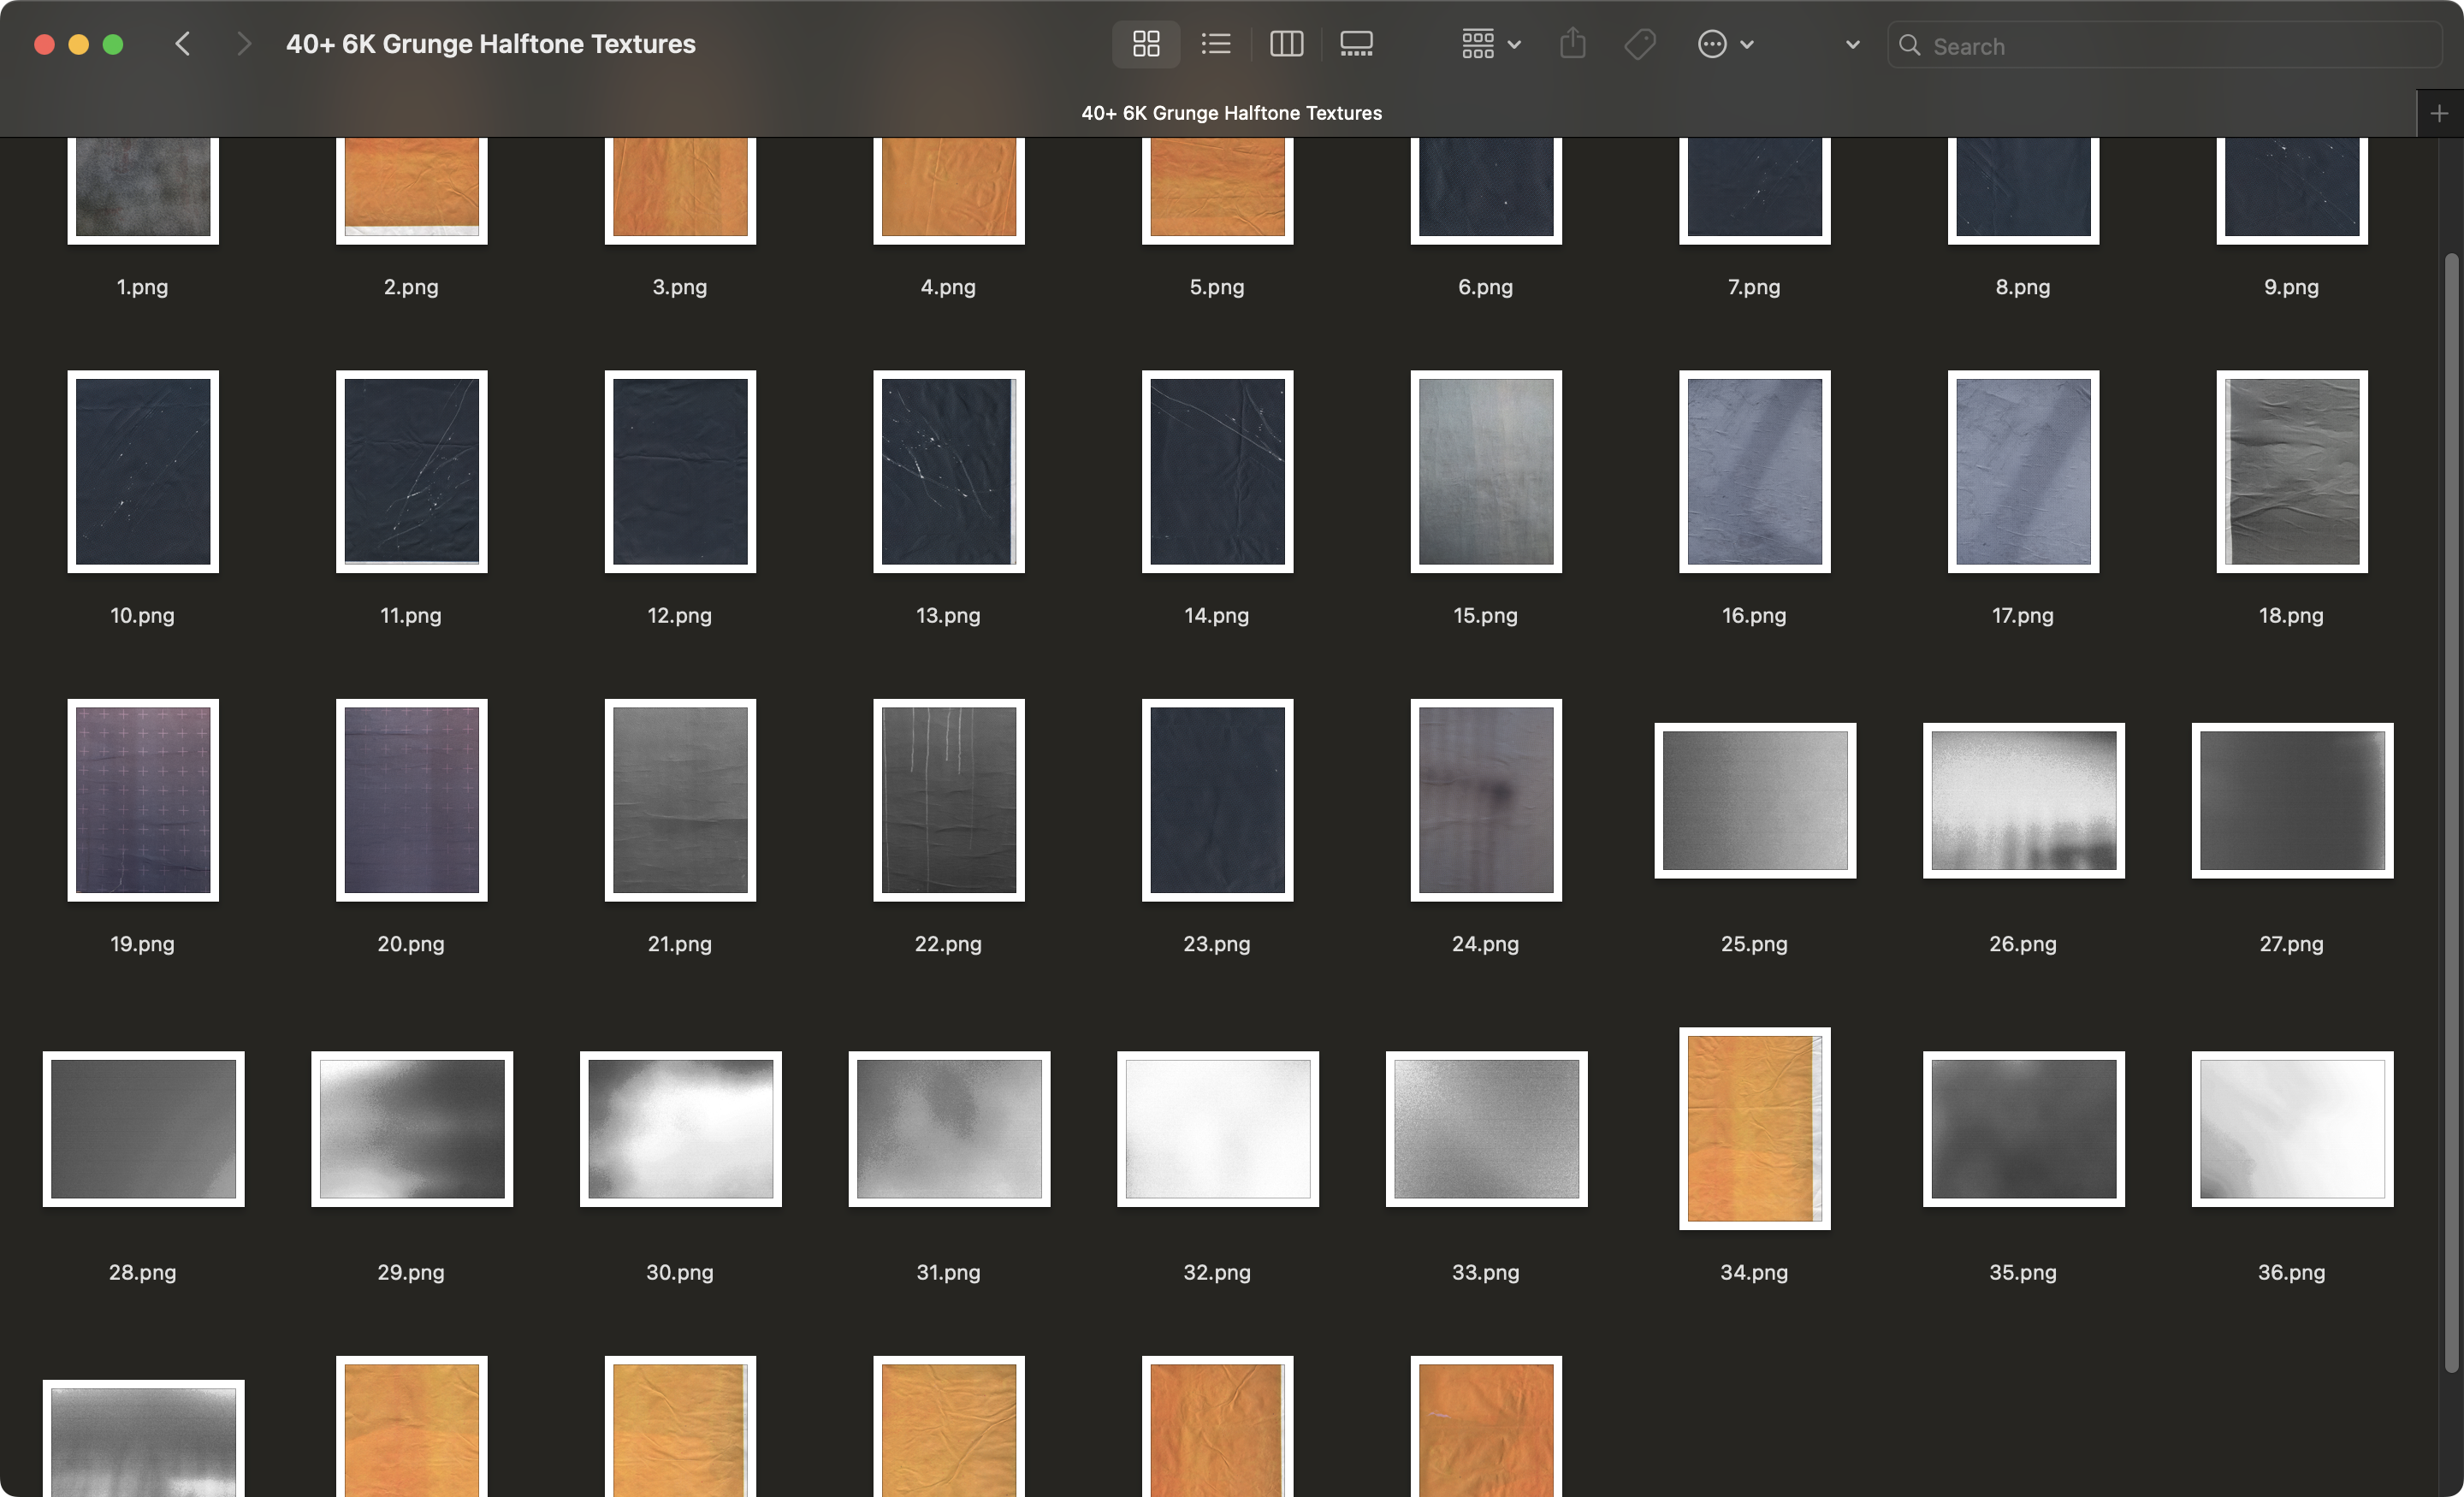Screen dimensions: 2464x1497
Task: Open the chevron next to the ellipsis menu
Action: (1747, 44)
